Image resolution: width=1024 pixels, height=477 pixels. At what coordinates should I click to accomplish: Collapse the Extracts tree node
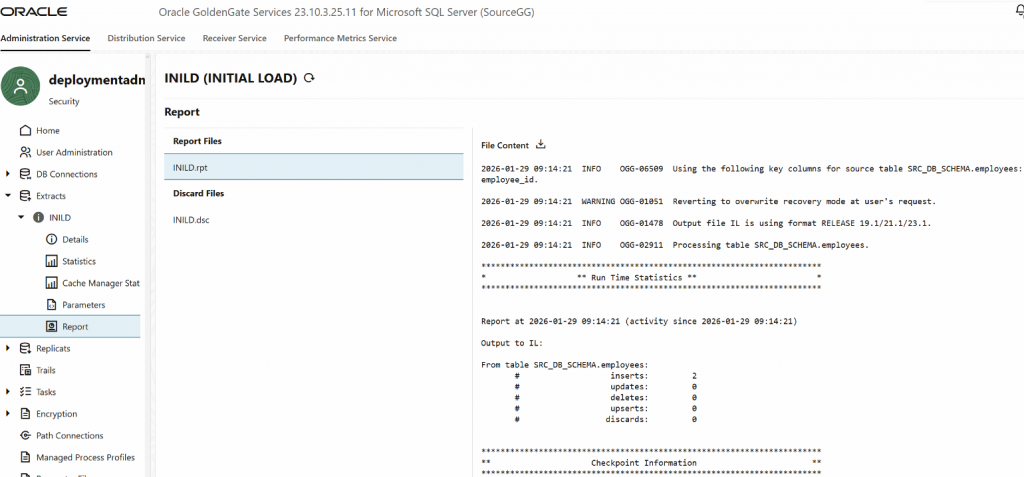(x=8, y=195)
